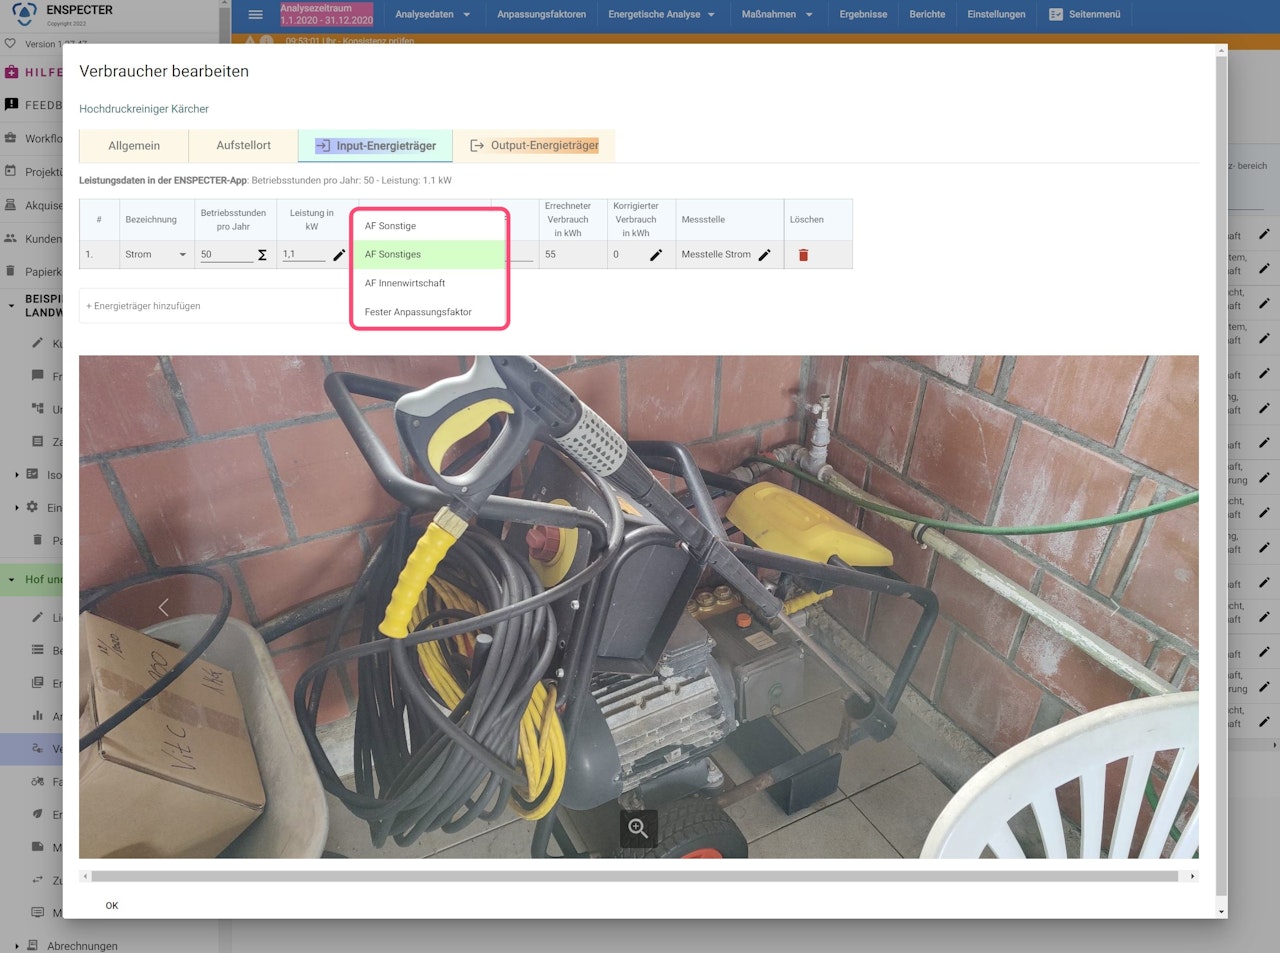Expand the Energetische Analyse menu
The width and height of the screenshot is (1280, 953).
tap(661, 15)
